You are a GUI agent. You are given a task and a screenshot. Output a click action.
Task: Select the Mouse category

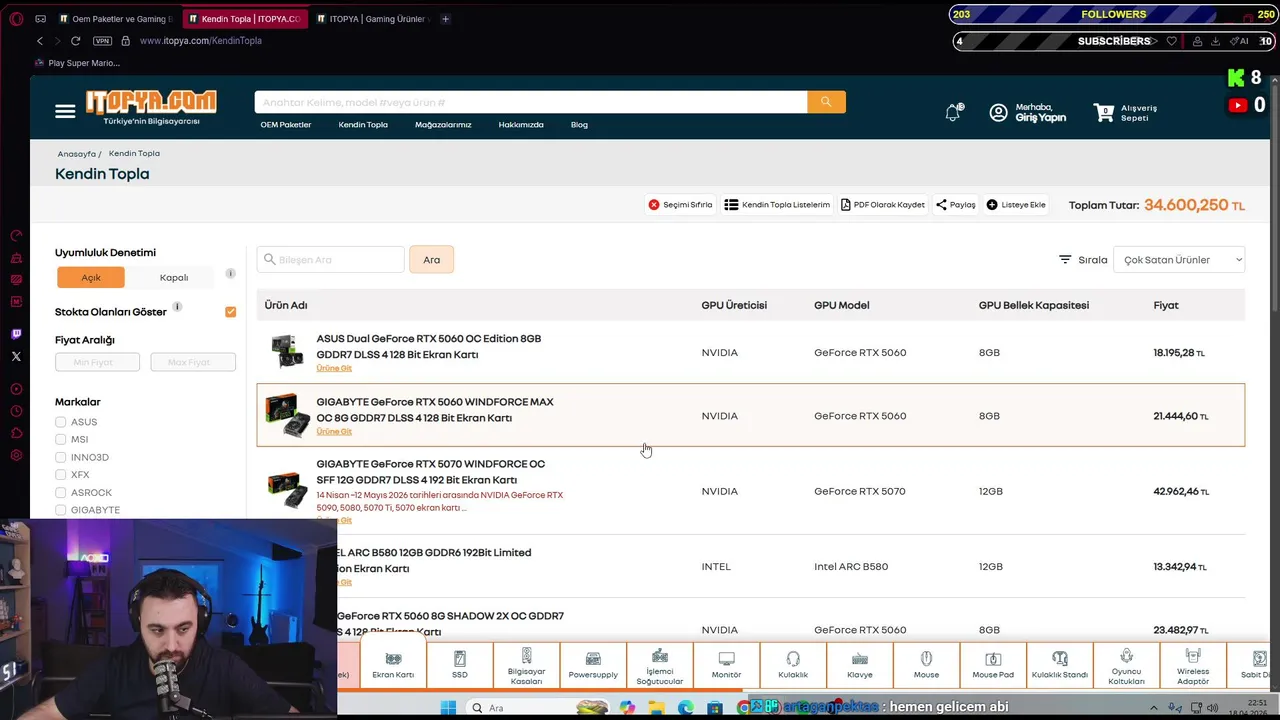tap(926, 665)
